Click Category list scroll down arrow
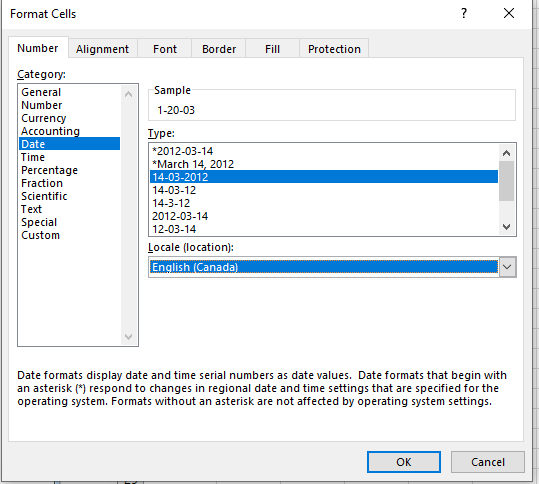Image resolution: width=539 pixels, height=484 pixels. (x=129, y=337)
